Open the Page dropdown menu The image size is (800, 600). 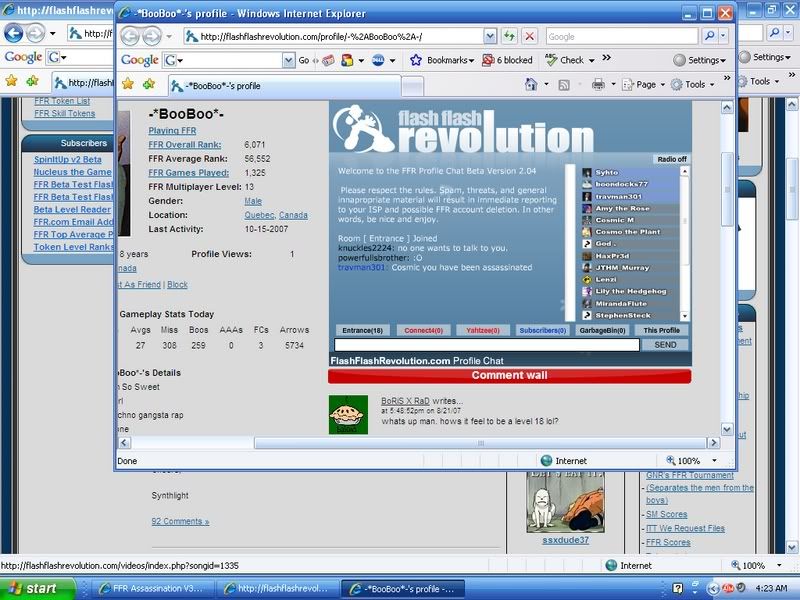point(646,85)
